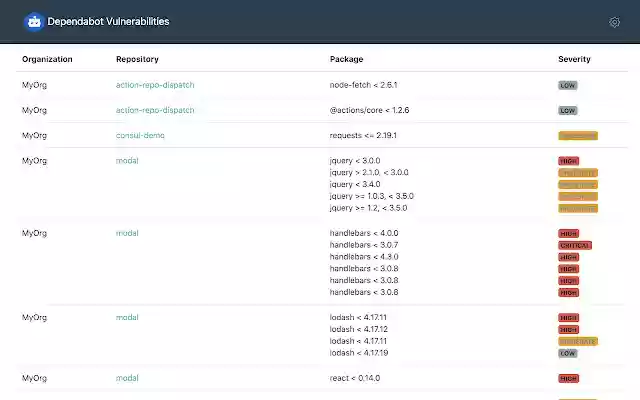This screenshot has height=400, width=640.
Task: Select package text handlebars < 4.3.0
Action: [x=364, y=257]
